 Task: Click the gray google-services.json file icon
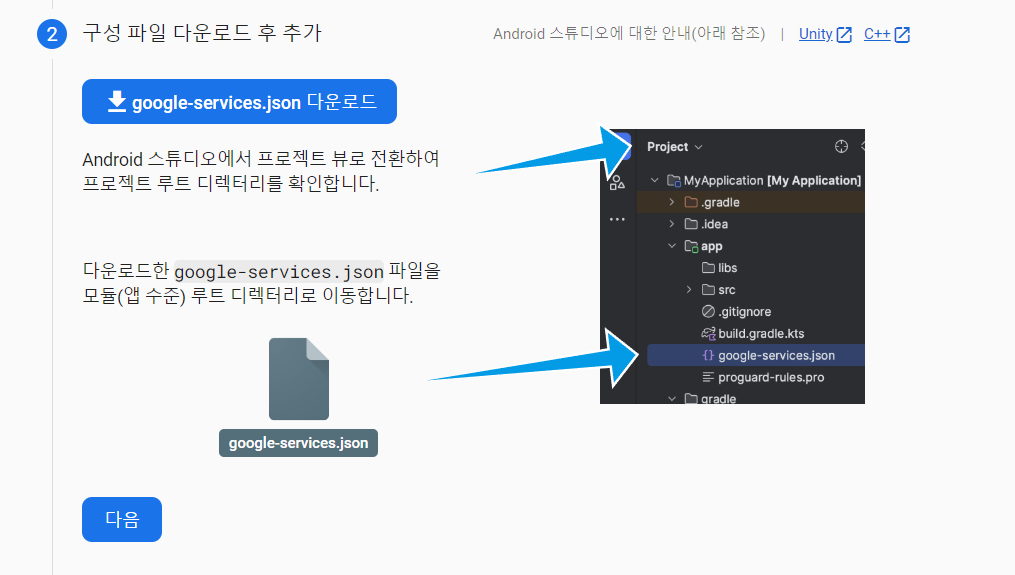coord(299,379)
